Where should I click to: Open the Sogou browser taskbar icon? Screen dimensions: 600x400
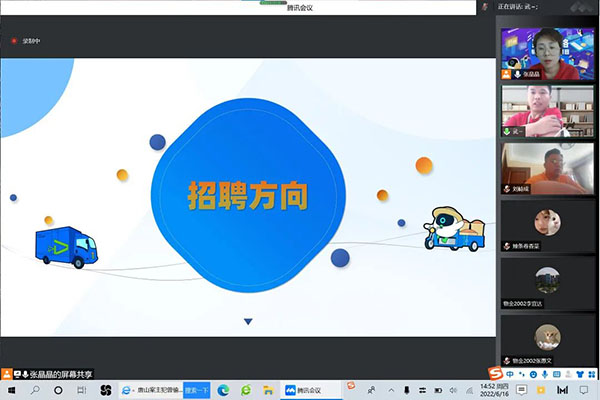[x=245, y=390]
